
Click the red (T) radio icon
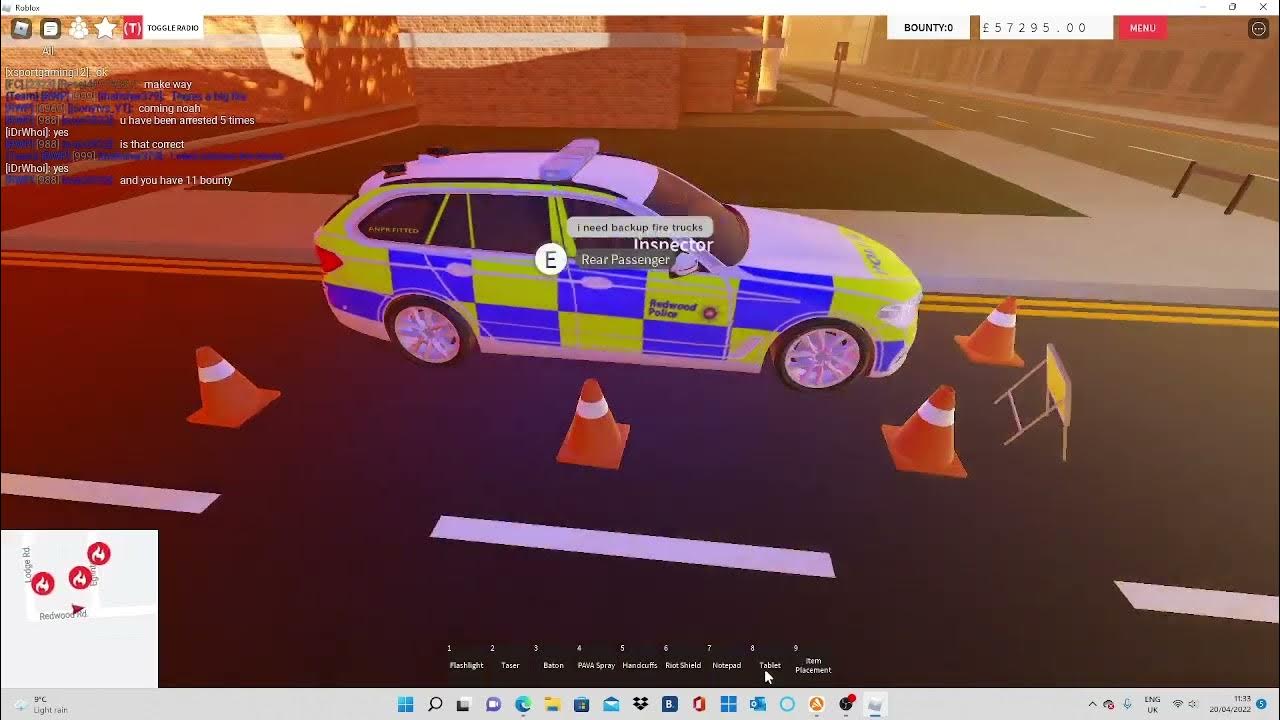tap(133, 28)
